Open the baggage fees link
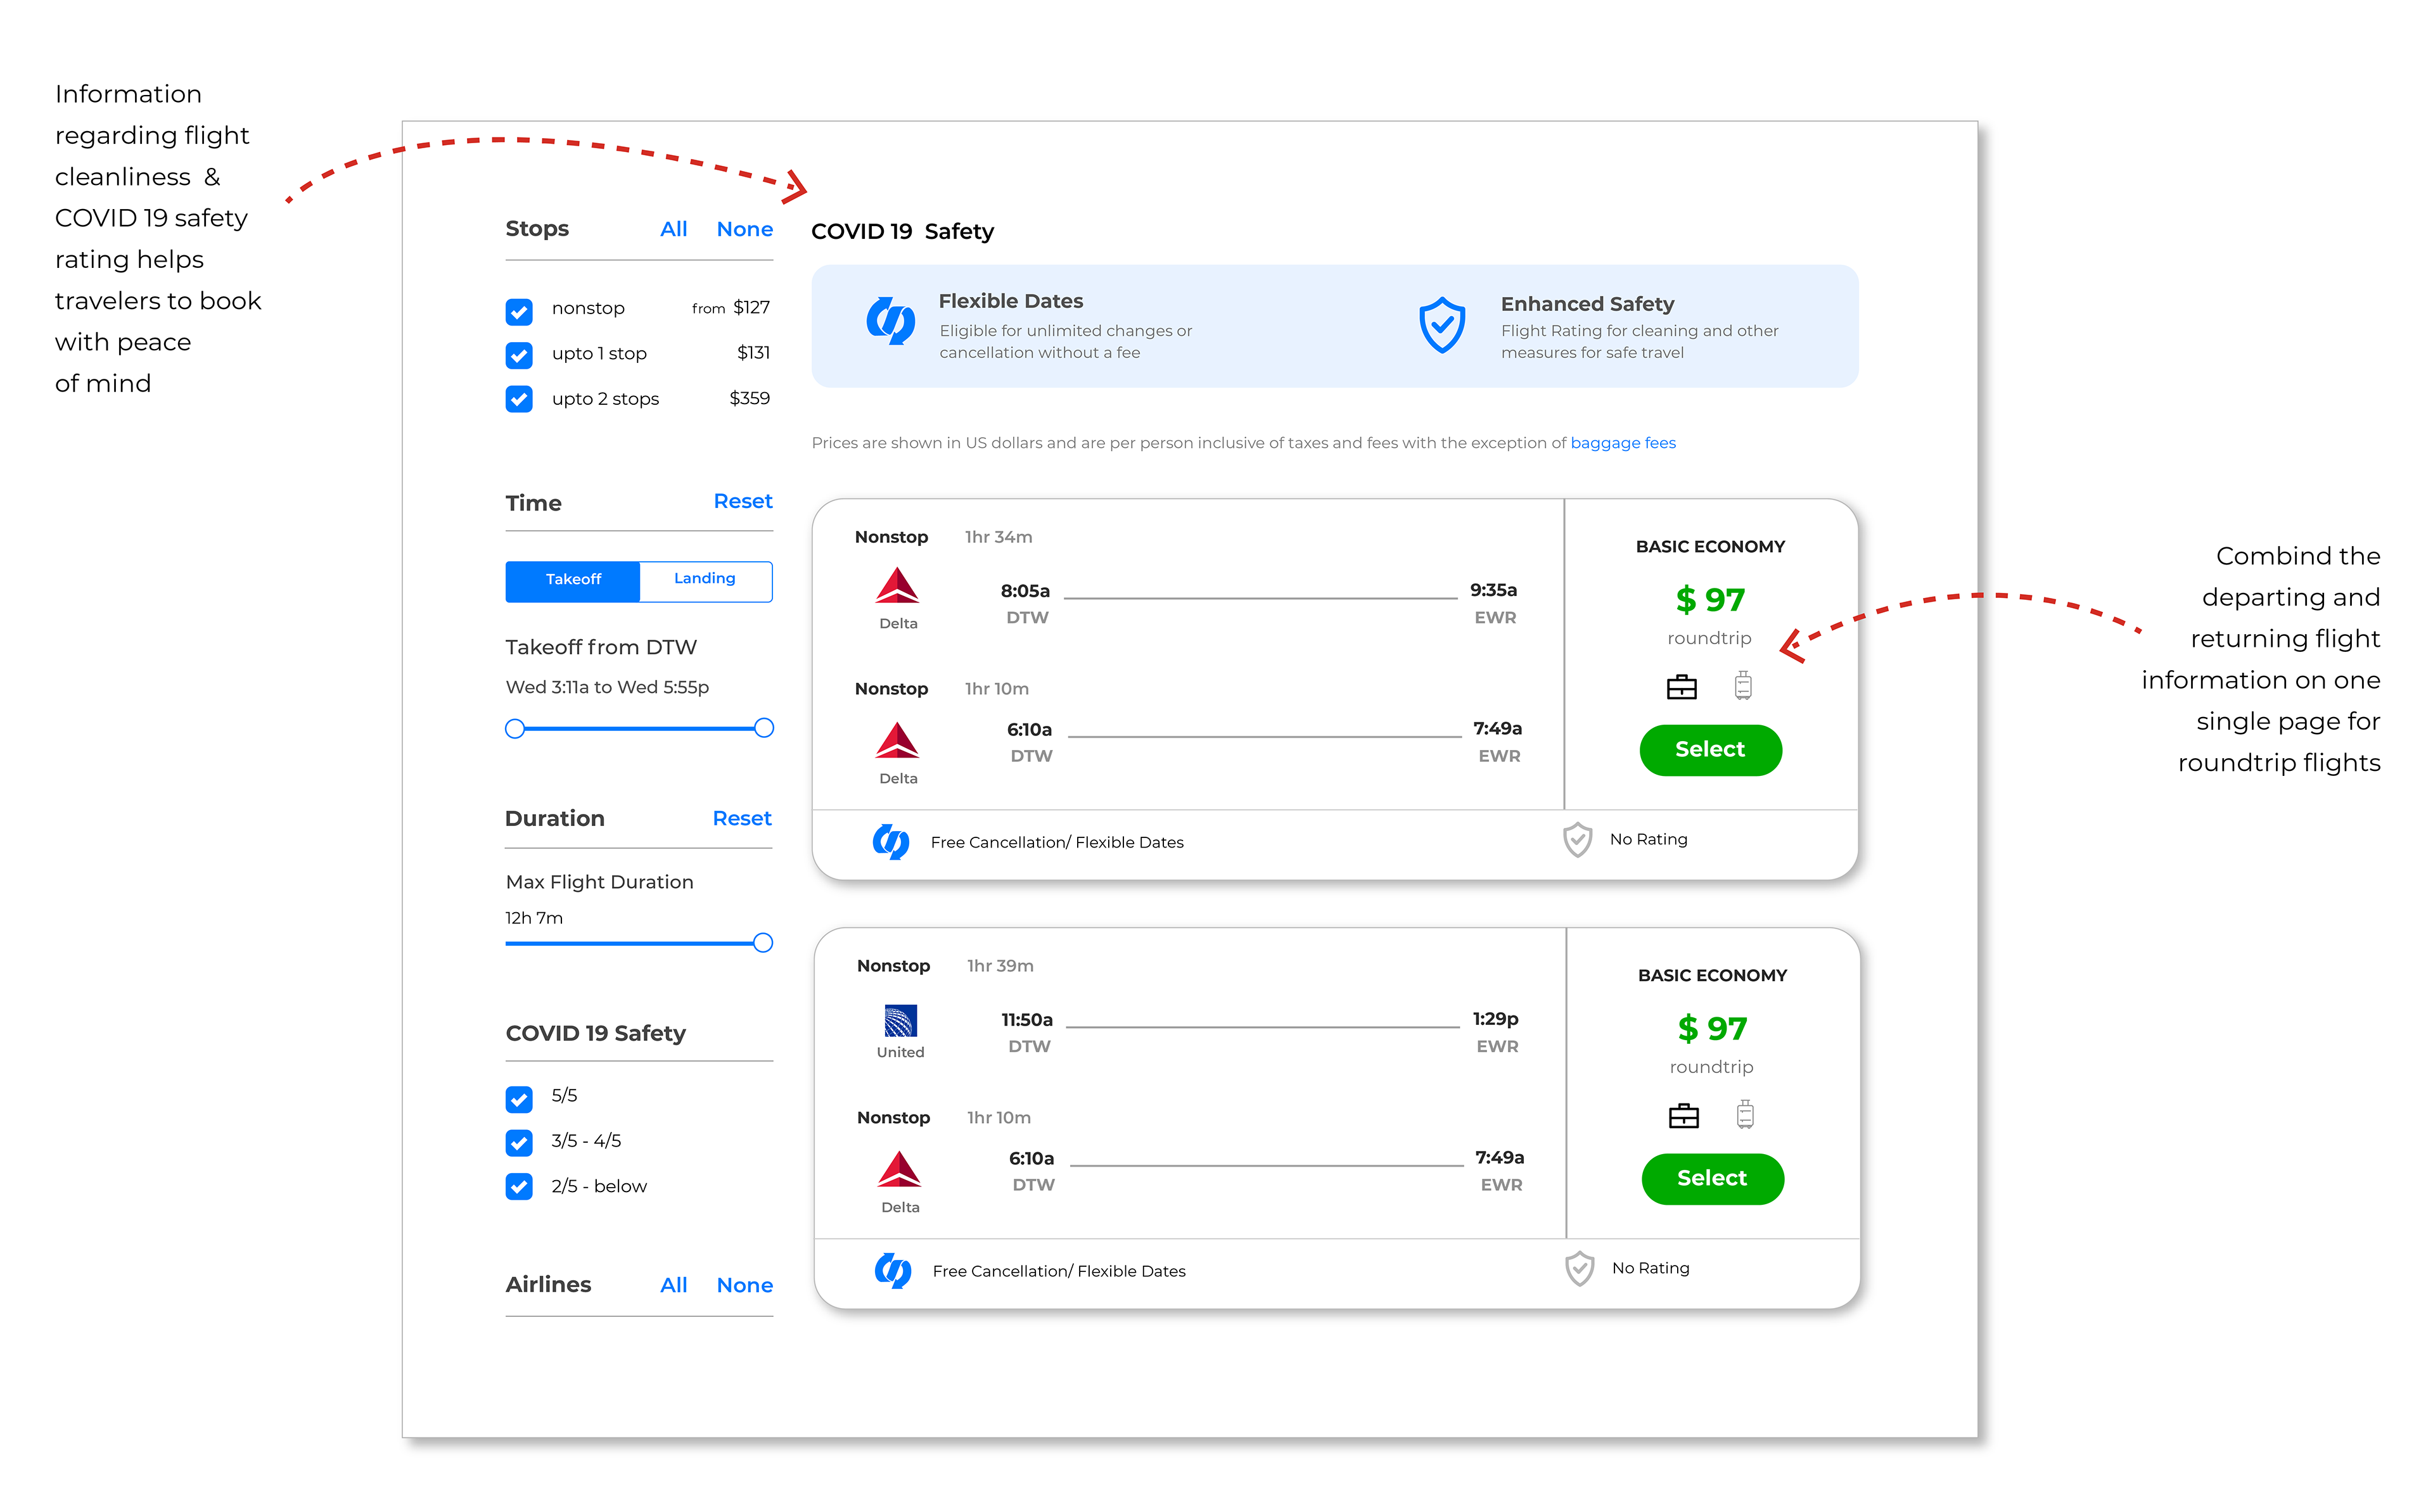Image resolution: width=2433 pixels, height=1512 pixels. (x=1623, y=443)
